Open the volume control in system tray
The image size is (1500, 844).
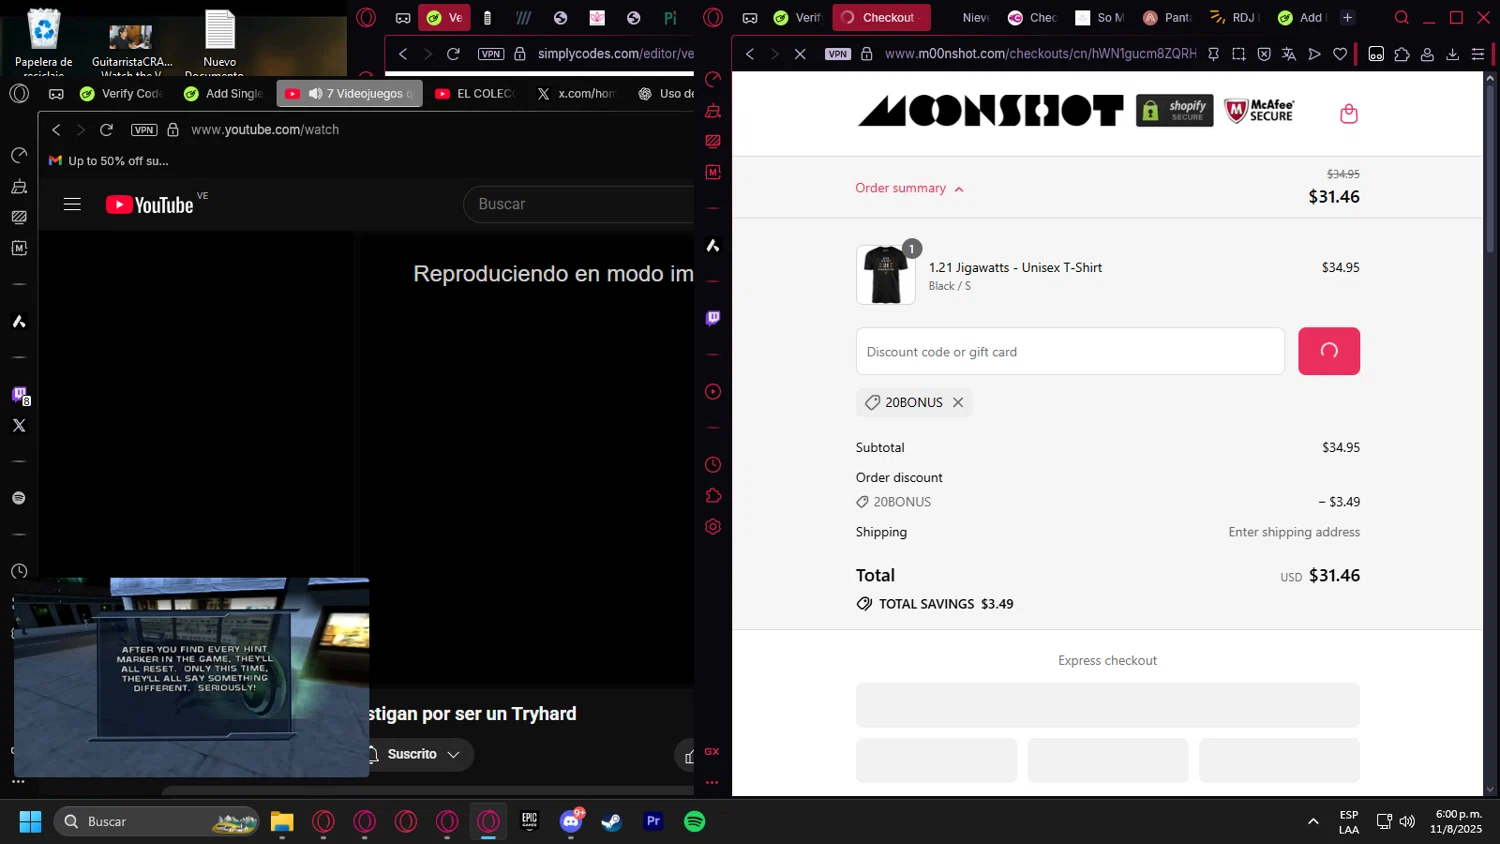pyautogui.click(x=1407, y=821)
